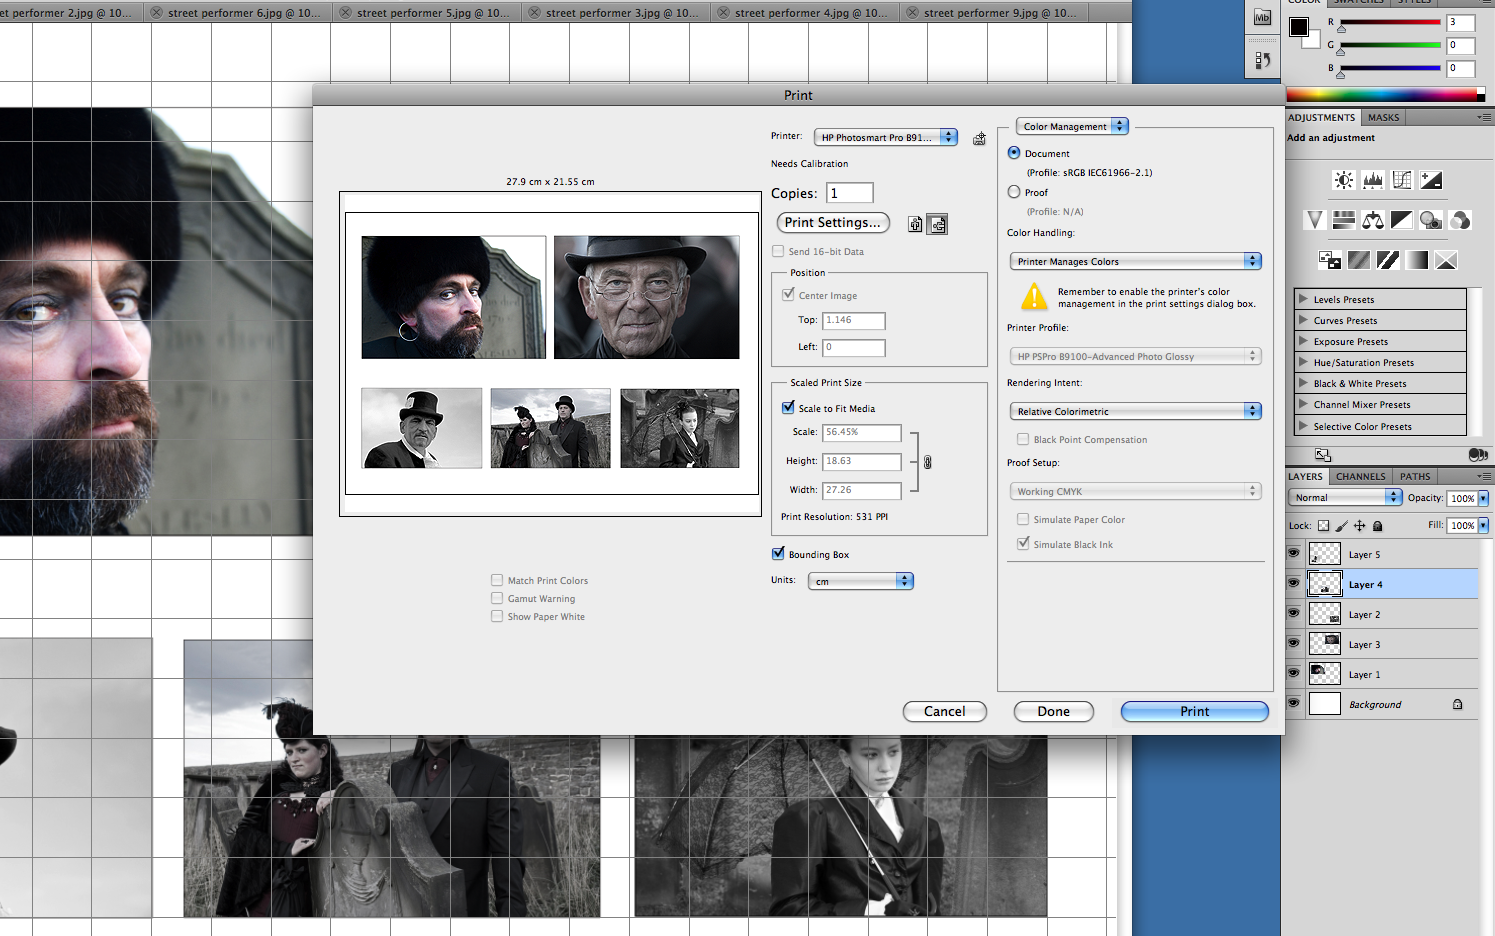Hide Layer 3 via its eye icon
This screenshot has width=1495, height=936.
[x=1294, y=643]
